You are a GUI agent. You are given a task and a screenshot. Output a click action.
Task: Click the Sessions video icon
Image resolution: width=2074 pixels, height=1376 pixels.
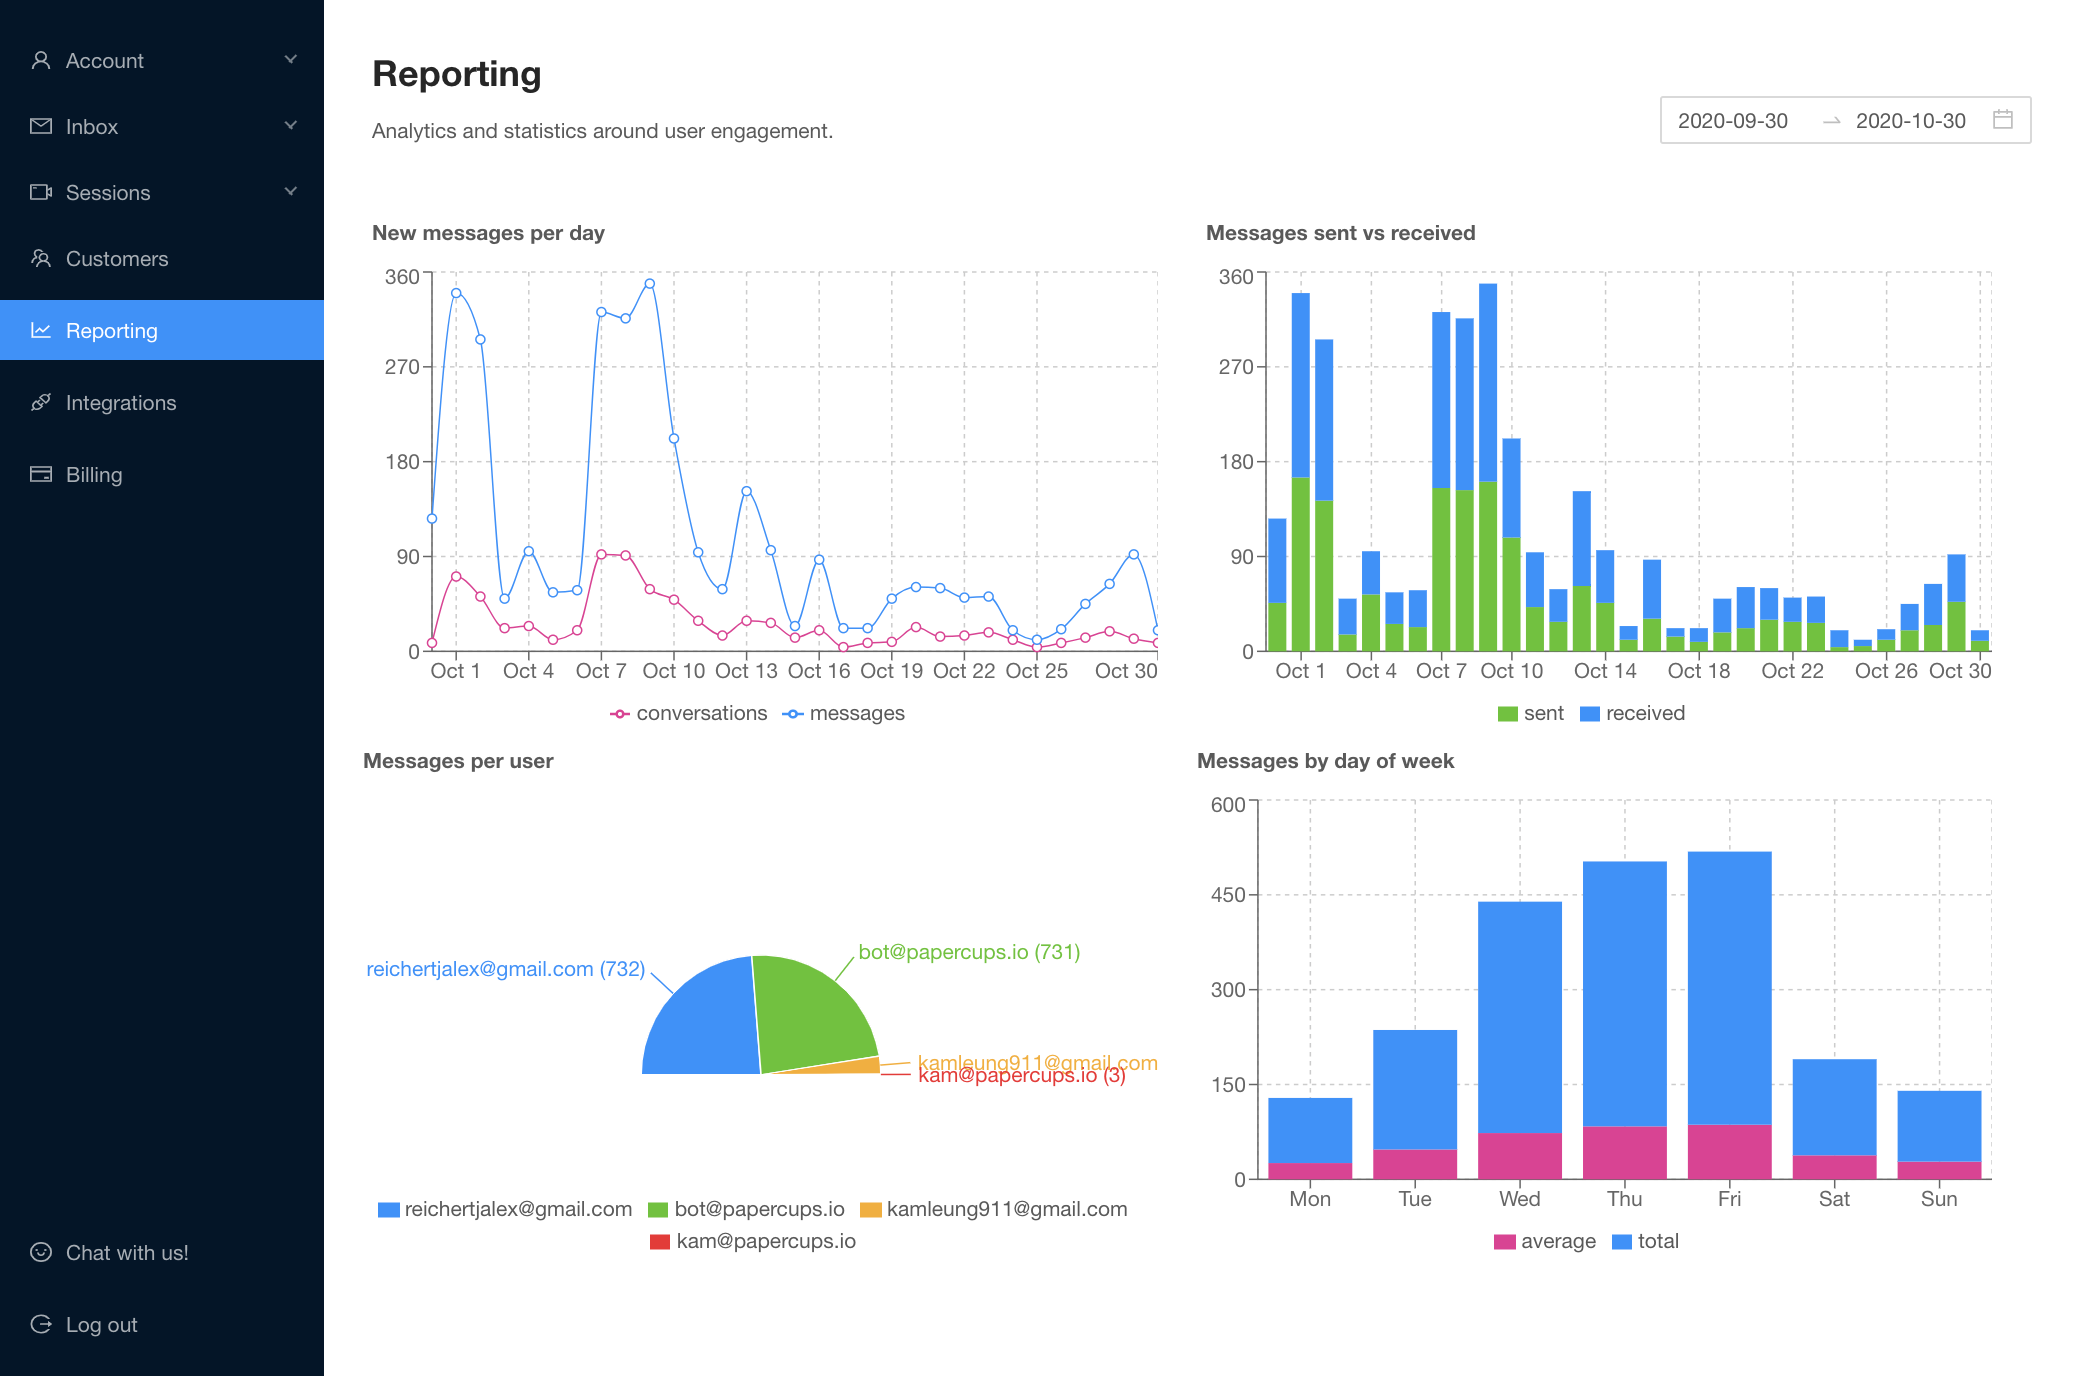[x=41, y=193]
